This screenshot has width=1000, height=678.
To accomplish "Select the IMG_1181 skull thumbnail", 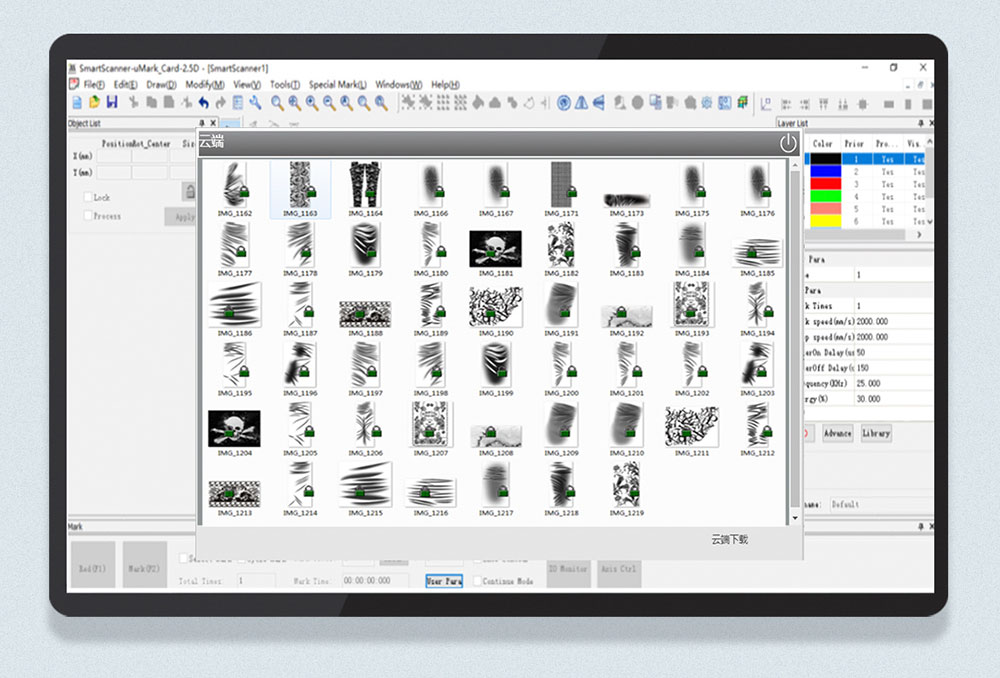I will (496, 249).
